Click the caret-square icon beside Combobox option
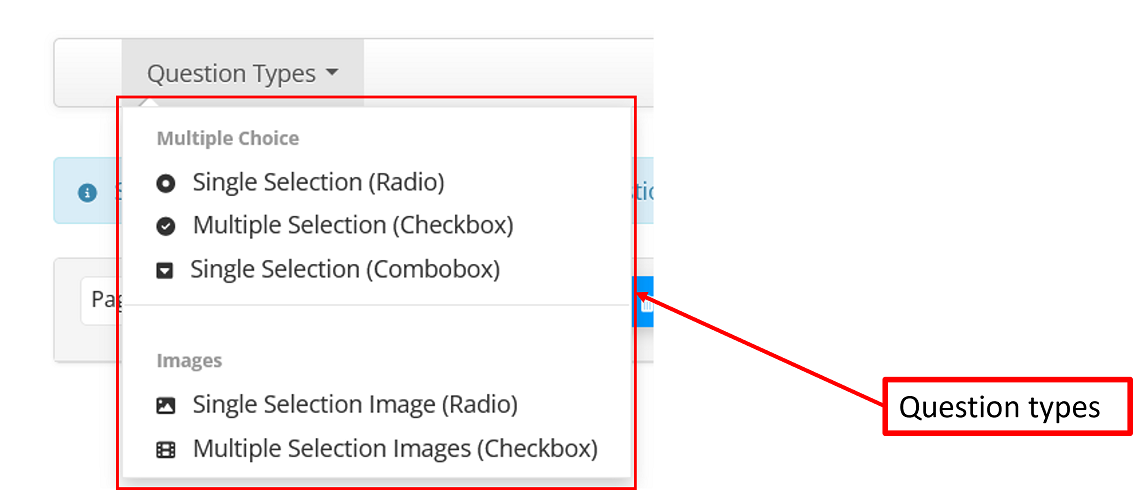Image resolution: width=1133 pixels, height=490 pixels. pos(165,270)
